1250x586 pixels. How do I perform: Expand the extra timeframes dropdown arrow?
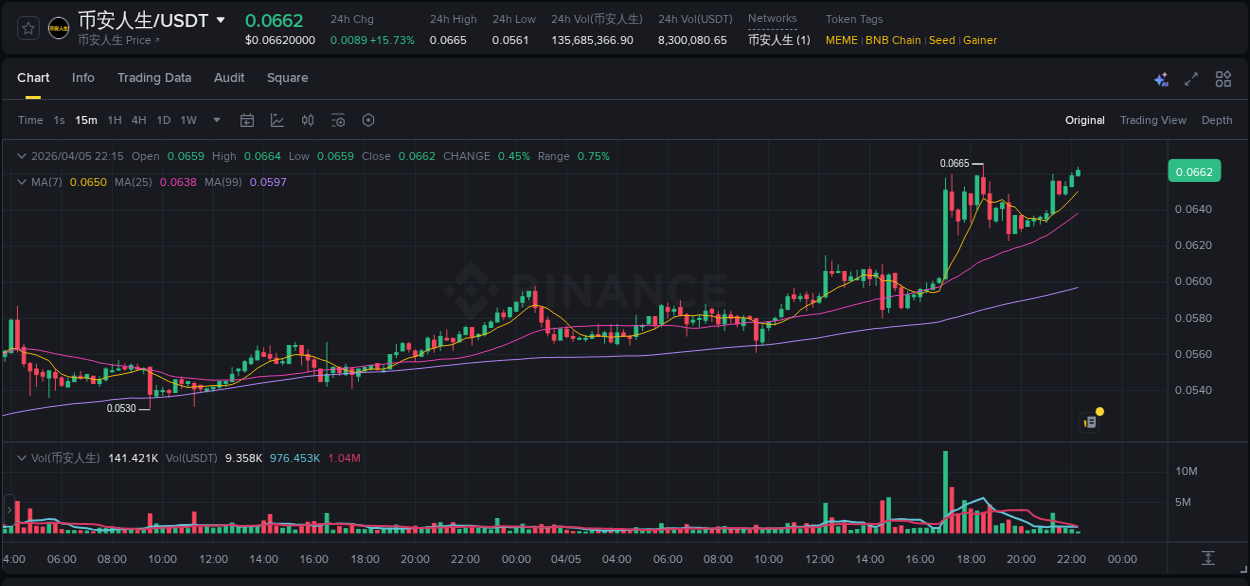coord(215,120)
